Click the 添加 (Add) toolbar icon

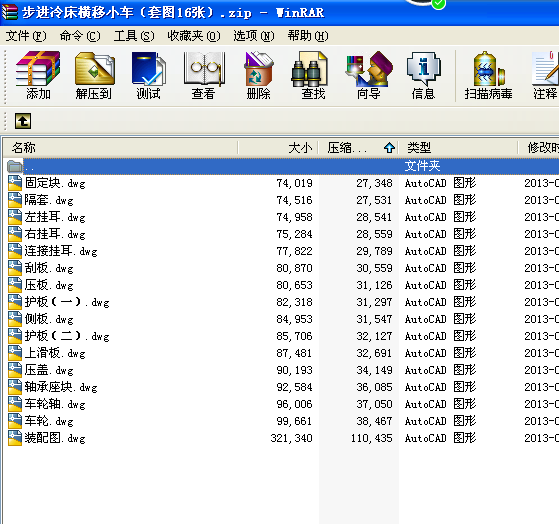click(38, 75)
